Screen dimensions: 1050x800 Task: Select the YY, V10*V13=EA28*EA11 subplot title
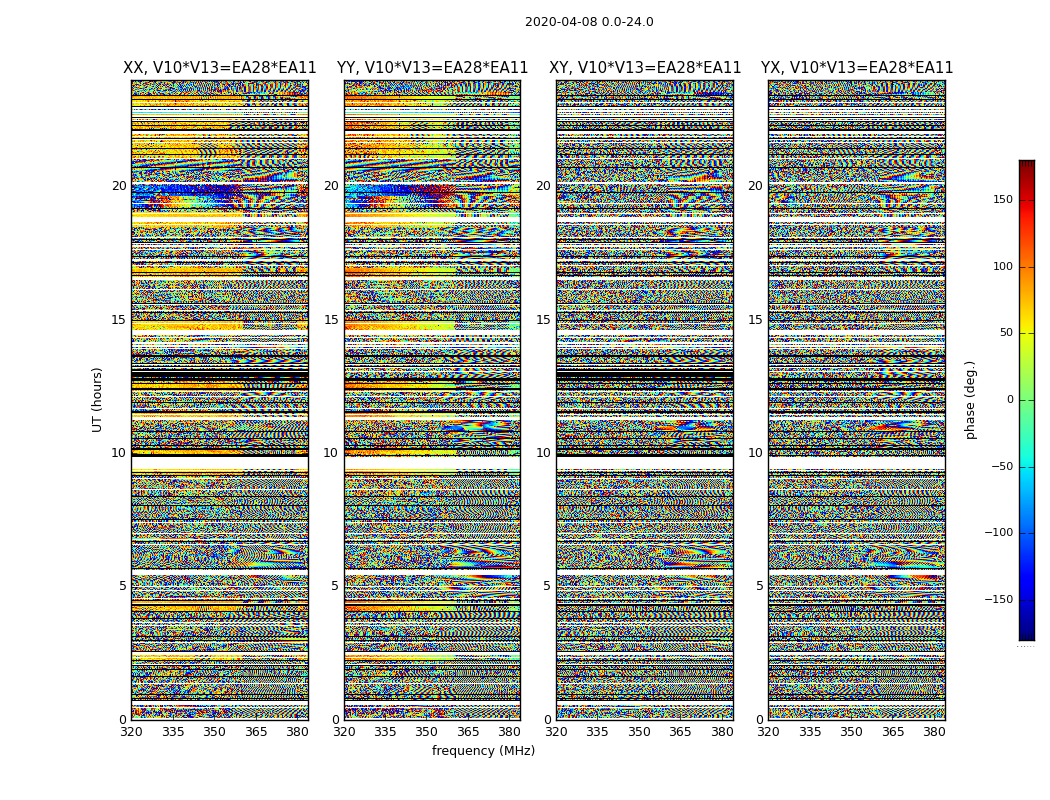[433, 68]
